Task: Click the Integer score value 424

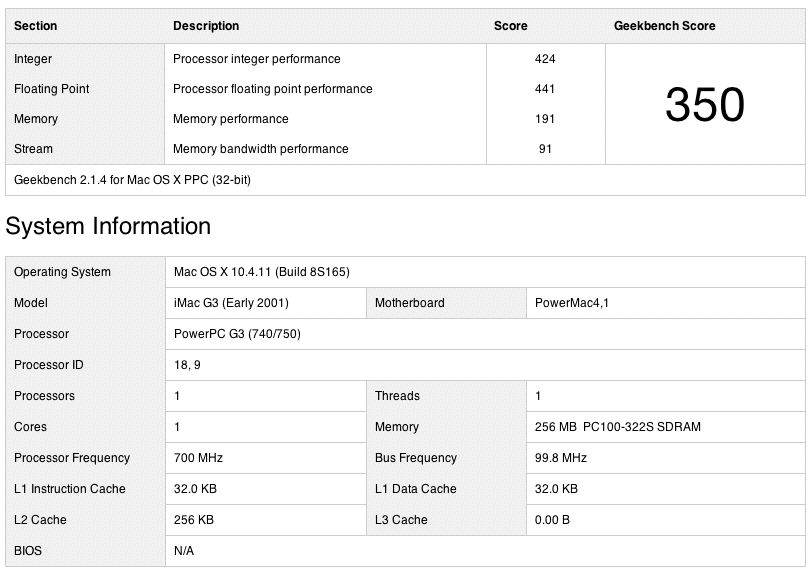Action: 545,59
